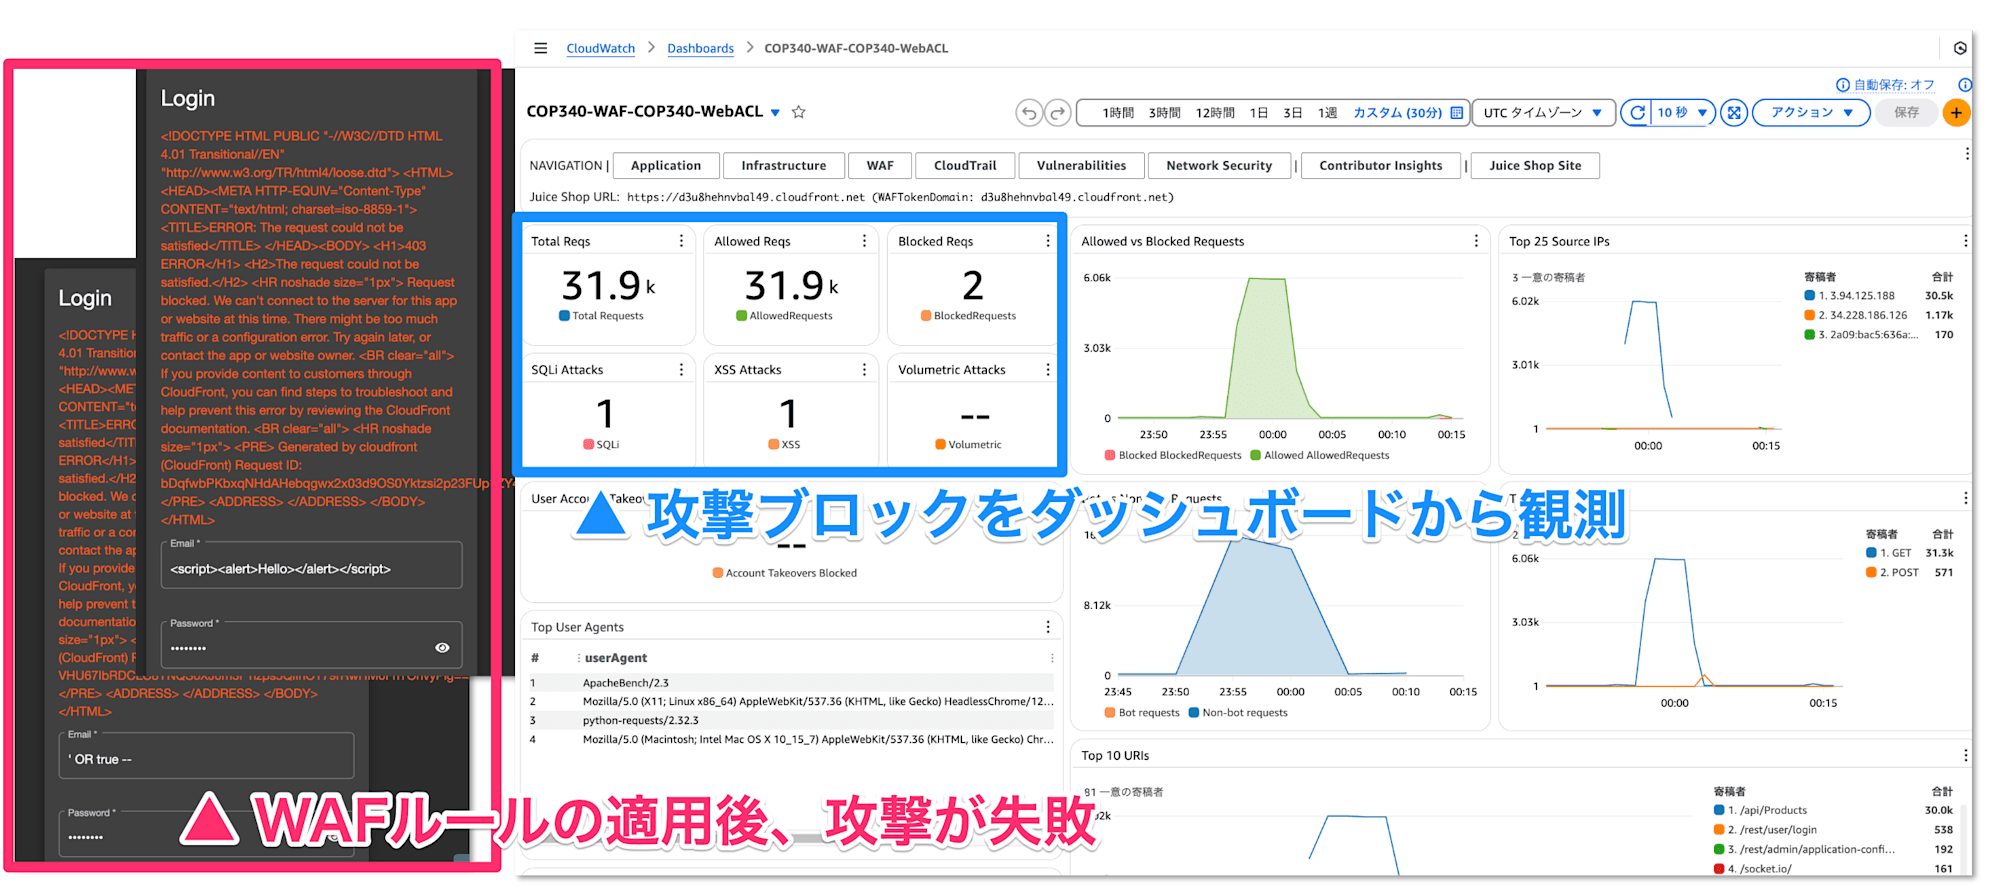This screenshot has height=892, width=2000.
Task: Open Allowed vs Blocked Requests widget menu
Action: click(x=1476, y=241)
